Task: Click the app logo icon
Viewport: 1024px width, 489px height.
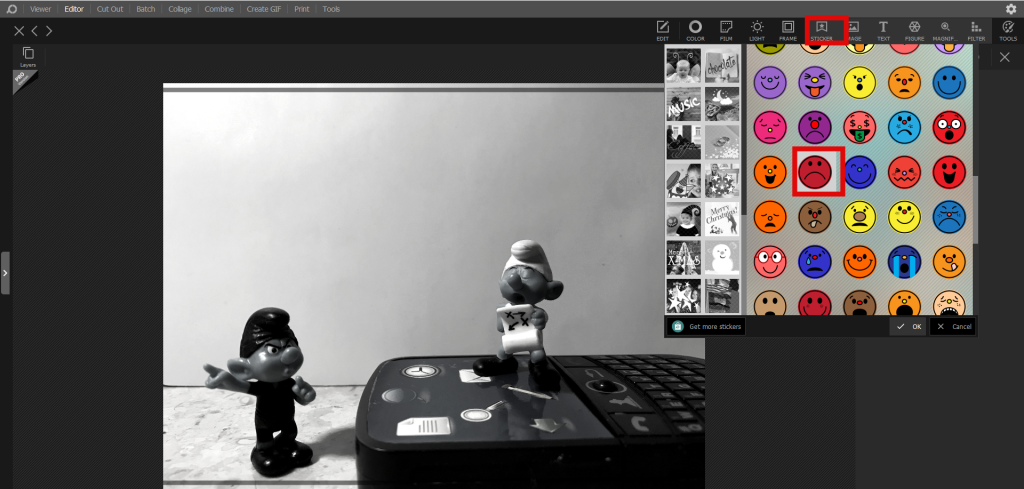Action: pos(11,9)
